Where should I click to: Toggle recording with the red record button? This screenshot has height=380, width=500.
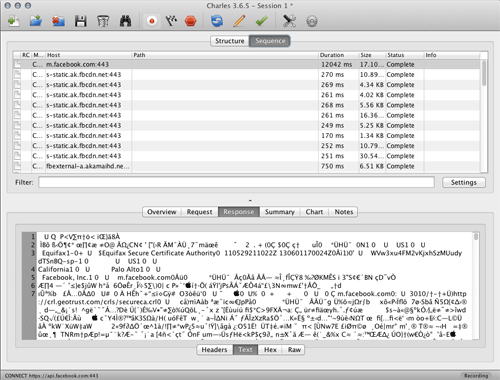(152, 21)
